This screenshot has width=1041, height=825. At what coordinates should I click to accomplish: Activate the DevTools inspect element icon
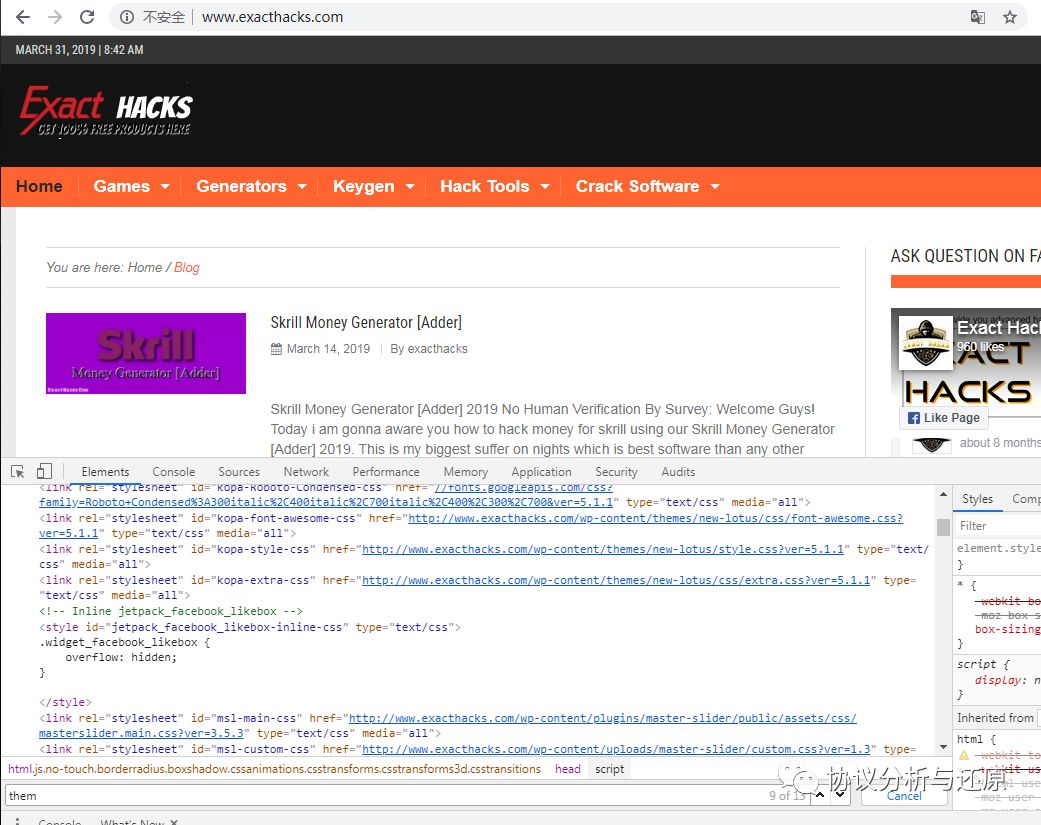click(18, 472)
